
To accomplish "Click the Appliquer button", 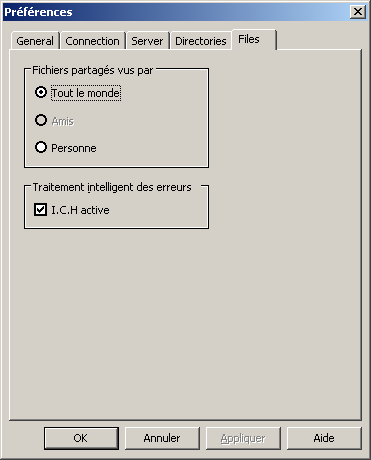I will 243,438.
